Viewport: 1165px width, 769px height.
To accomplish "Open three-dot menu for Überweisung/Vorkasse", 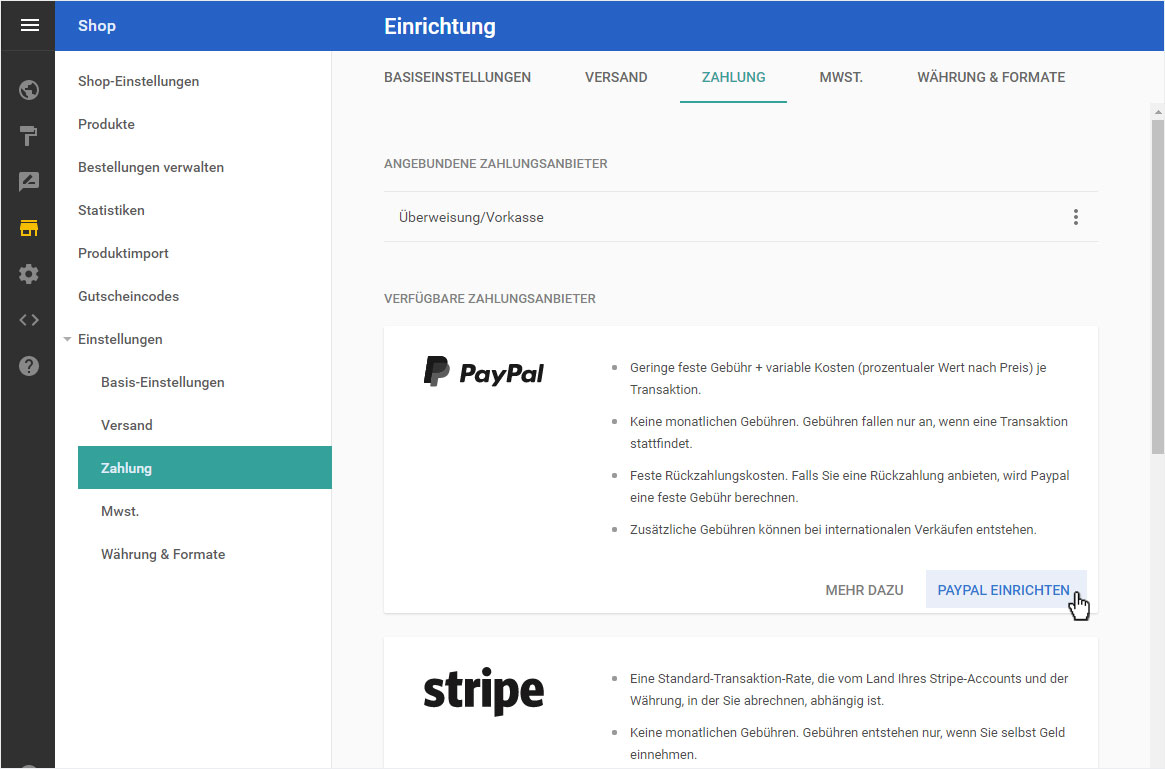I will coord(1075,217).
